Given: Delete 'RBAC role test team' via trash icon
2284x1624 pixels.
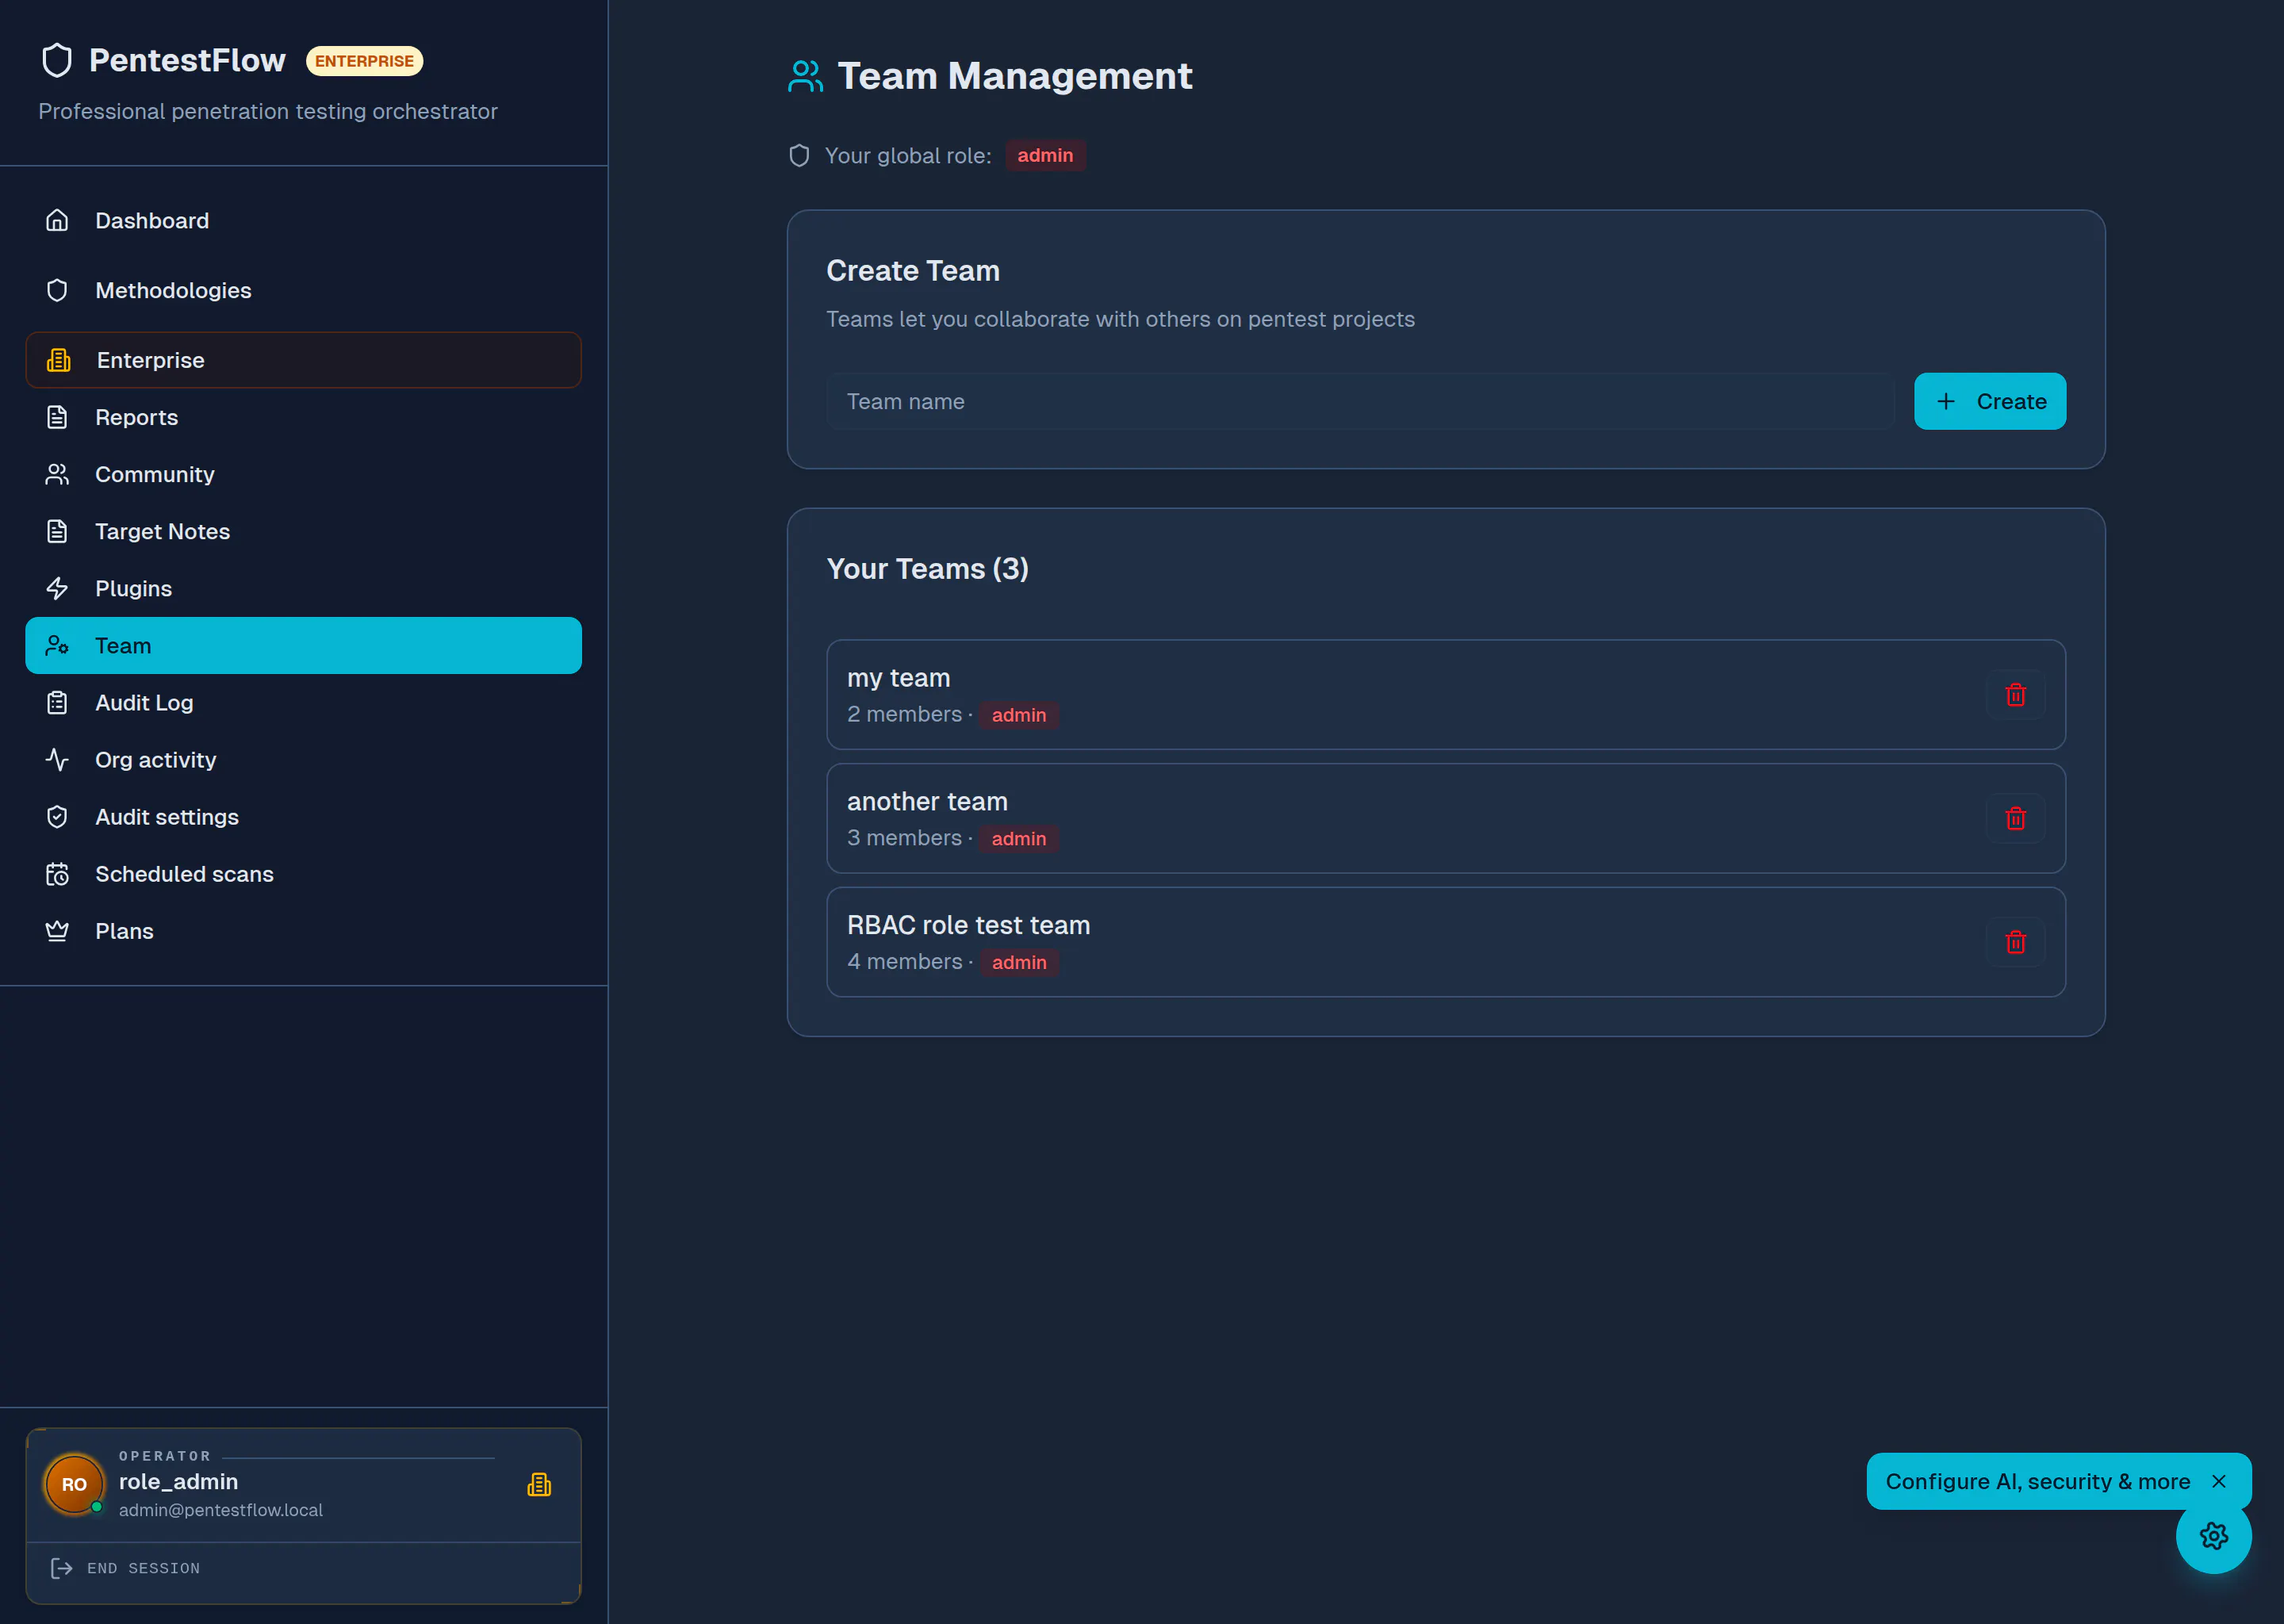Looking at the screenshot, I should pyautogui.click(x=2015, y=942).
